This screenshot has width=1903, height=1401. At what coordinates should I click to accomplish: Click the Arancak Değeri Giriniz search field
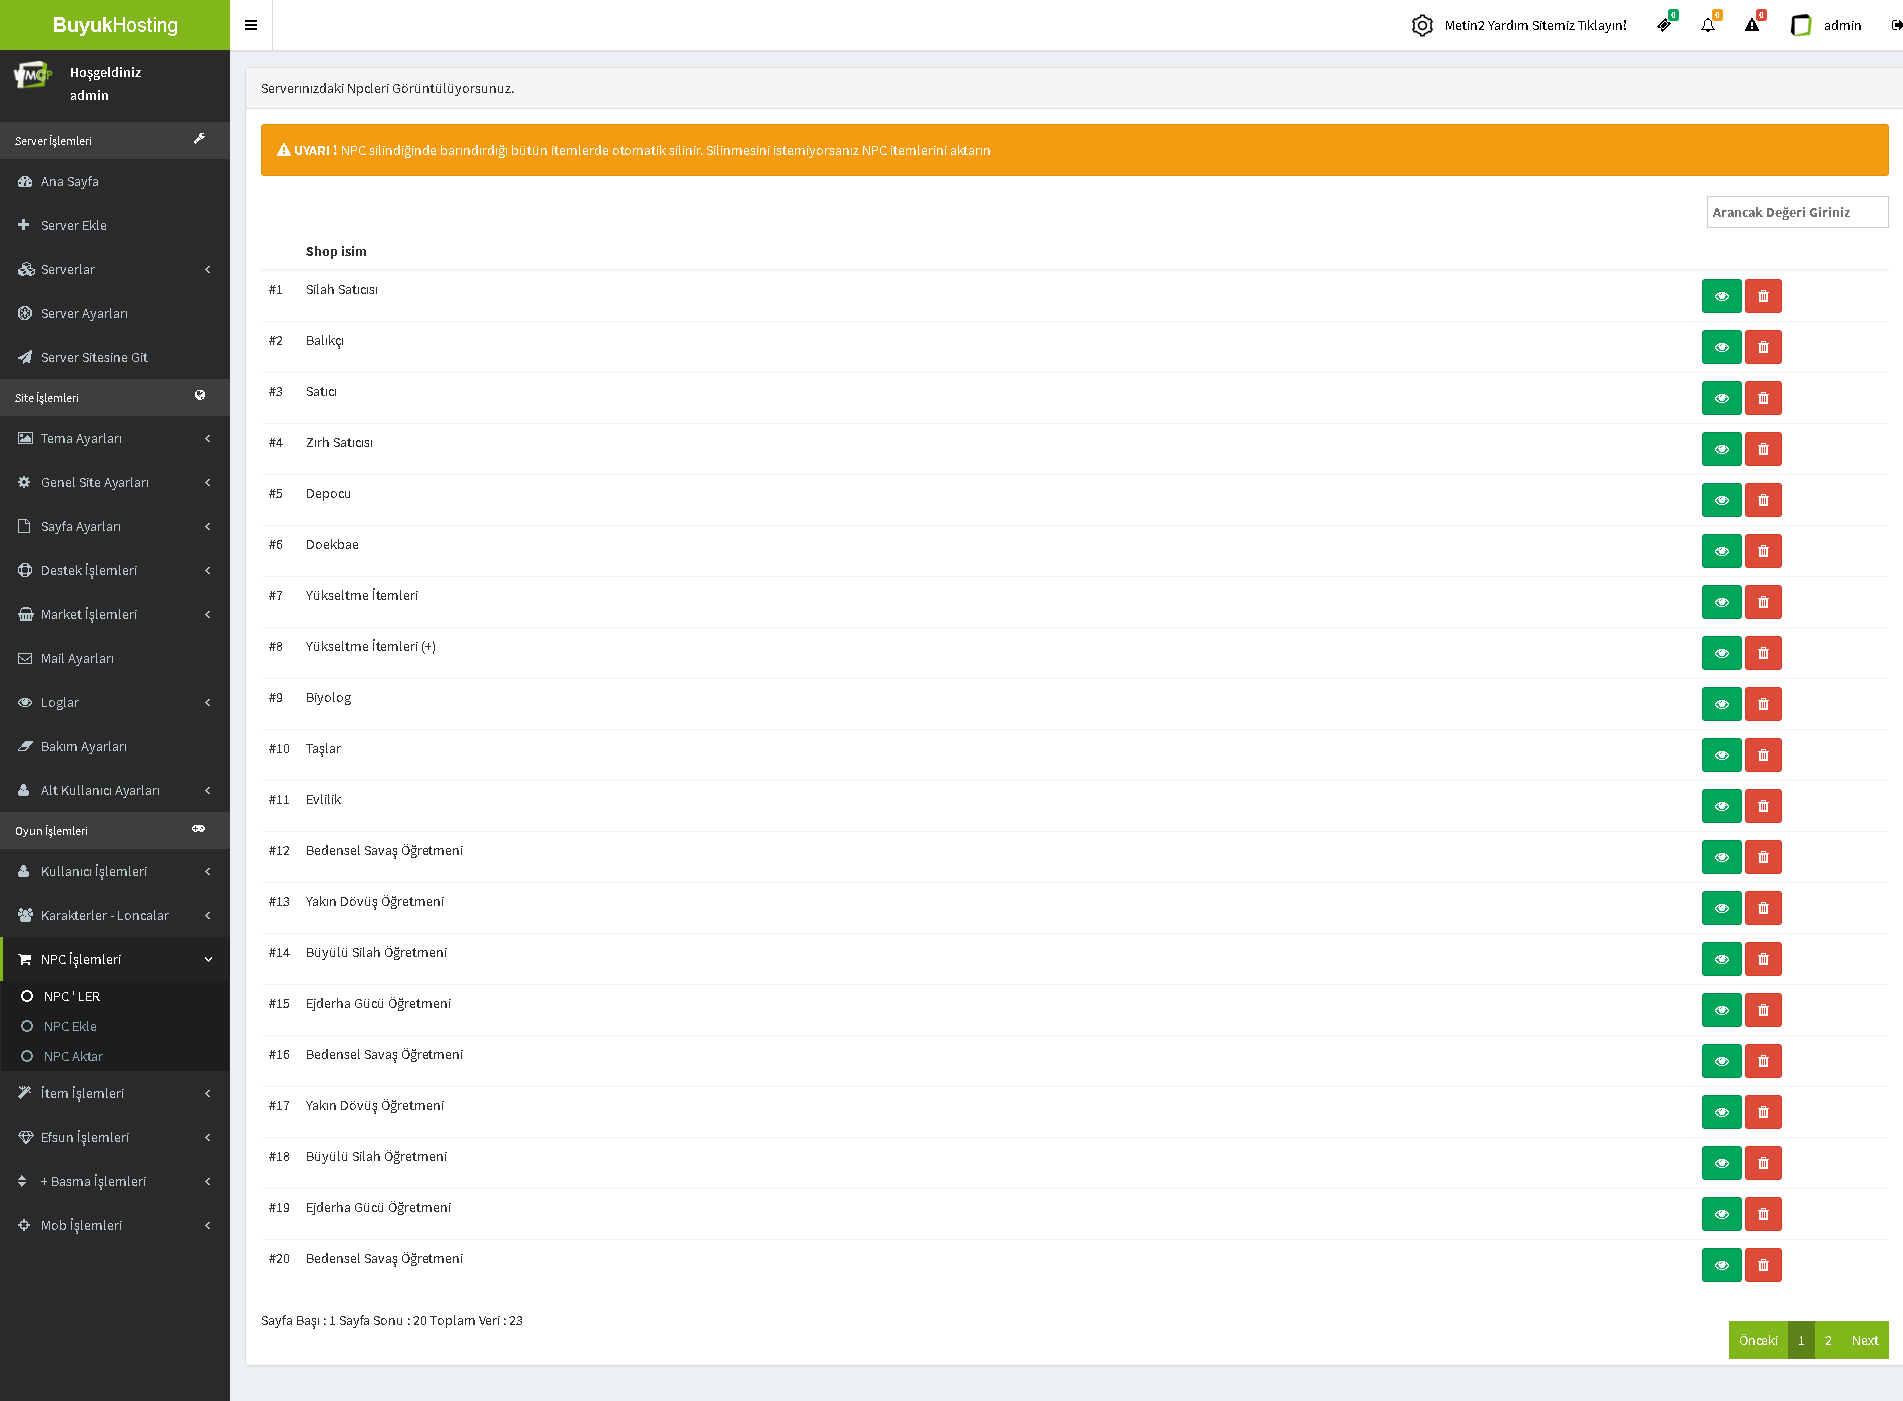1796,212
